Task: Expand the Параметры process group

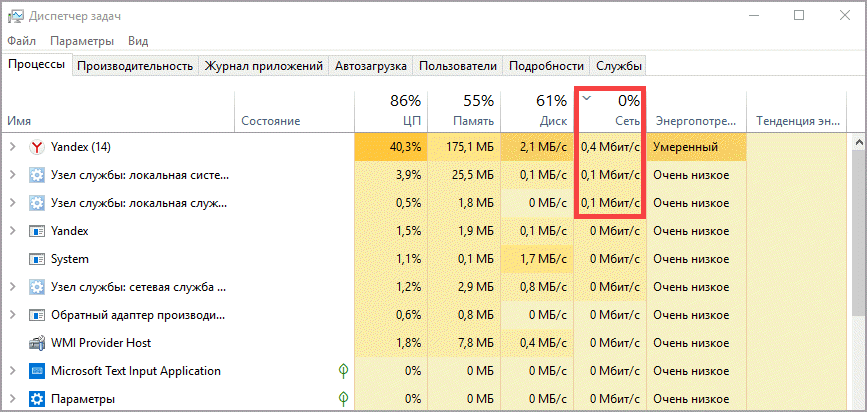Action: pos(13,399)
